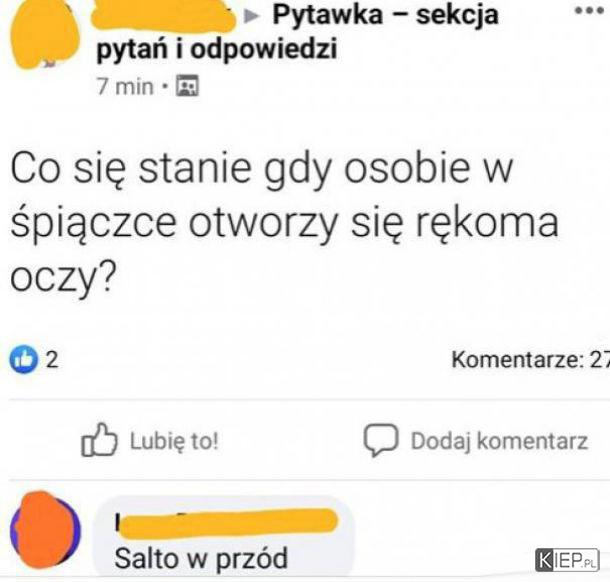
Task: Click the Salto w przód comment text
Action: [201, 559]
